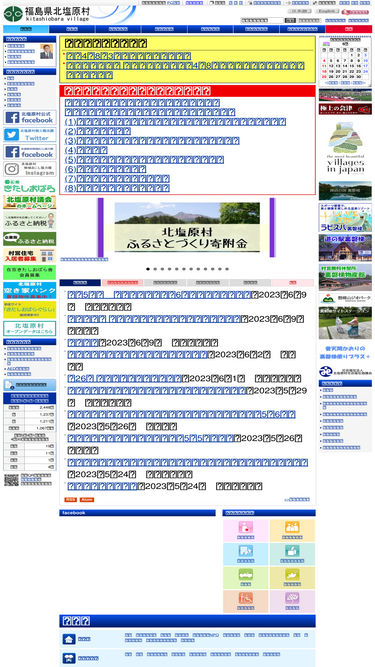Select the orange family category icon tile

pos(292,530)
